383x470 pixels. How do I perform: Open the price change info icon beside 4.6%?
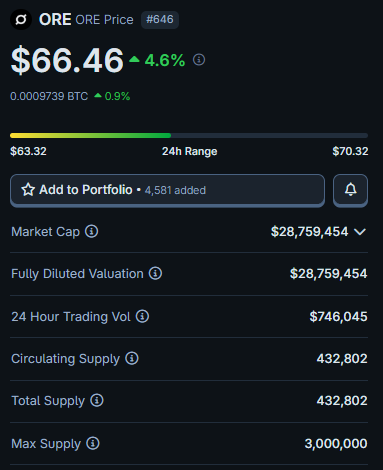(x=199, y=60)
